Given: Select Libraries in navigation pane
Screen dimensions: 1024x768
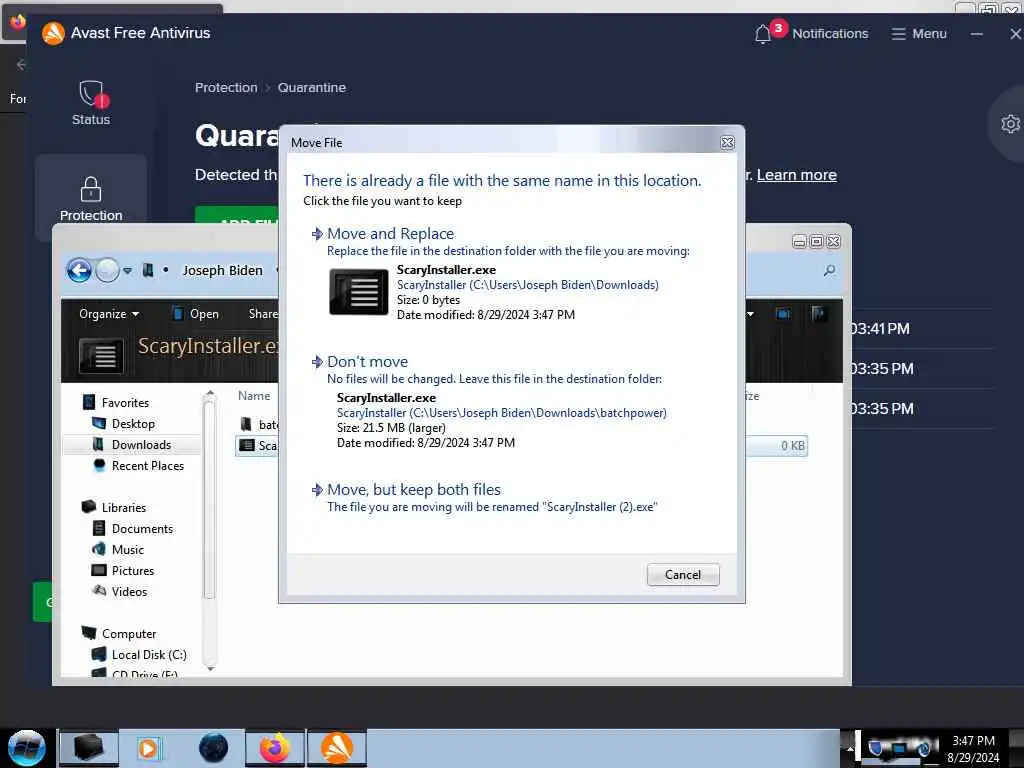Looking at the screenshot, I should coord(114,507).
